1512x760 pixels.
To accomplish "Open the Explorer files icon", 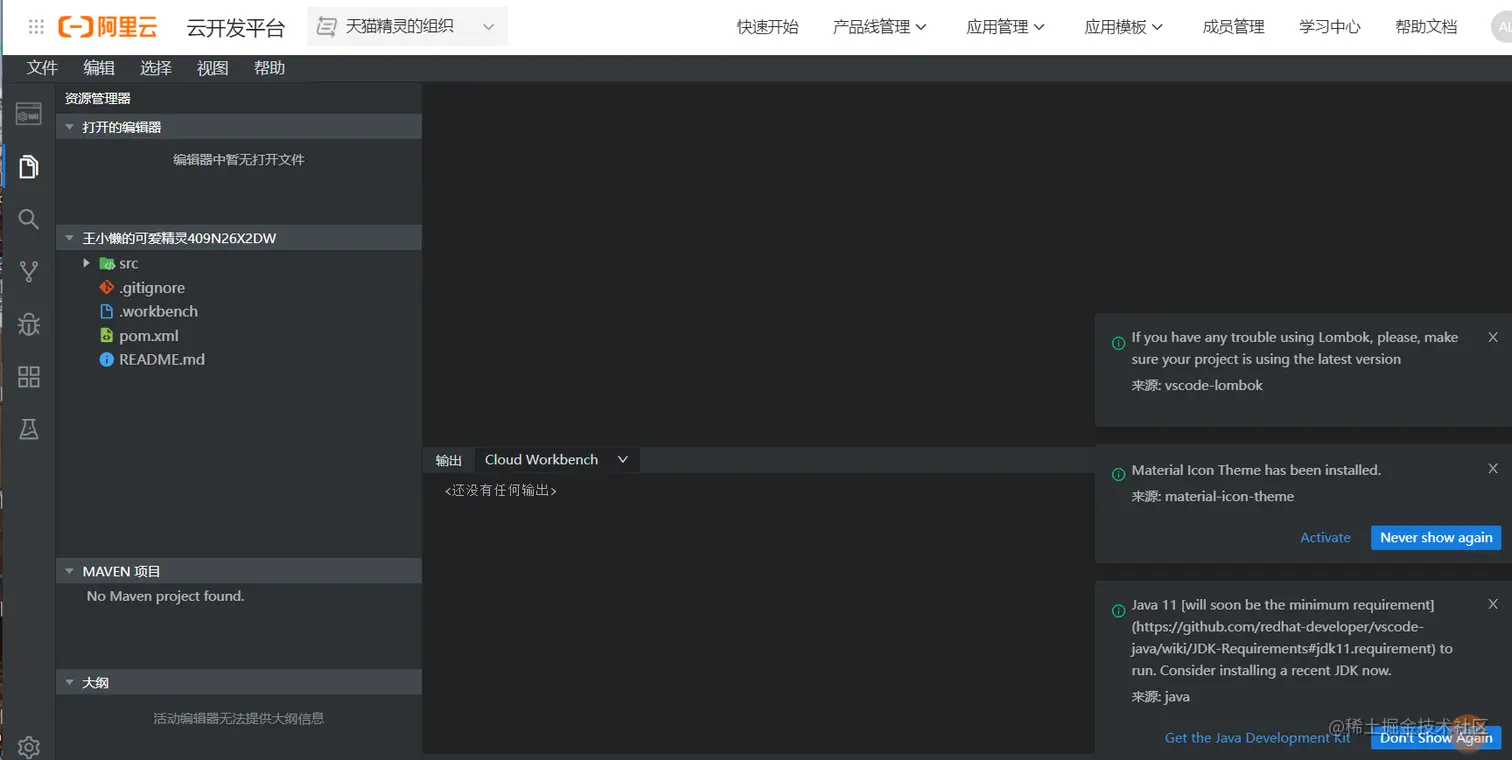I will tap(29, 166).
